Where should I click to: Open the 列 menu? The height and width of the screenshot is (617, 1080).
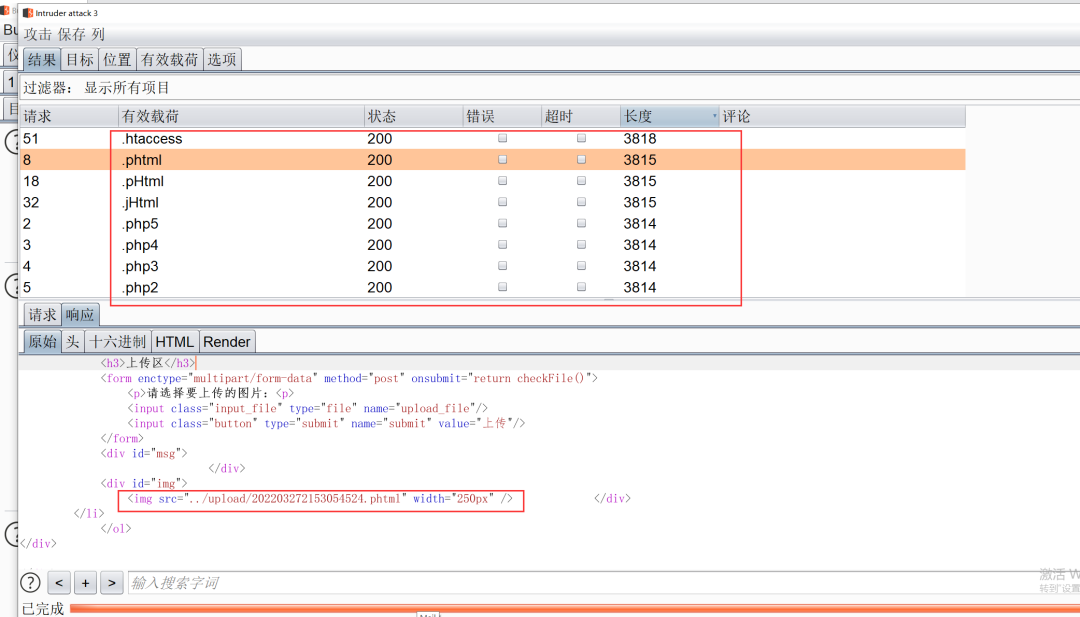click(98, 34)
